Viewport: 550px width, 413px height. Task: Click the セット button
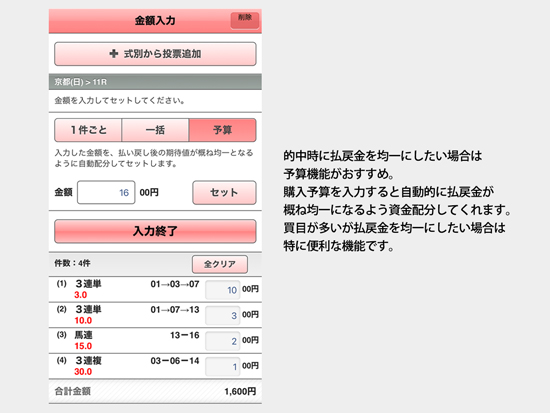coord(224,192)
